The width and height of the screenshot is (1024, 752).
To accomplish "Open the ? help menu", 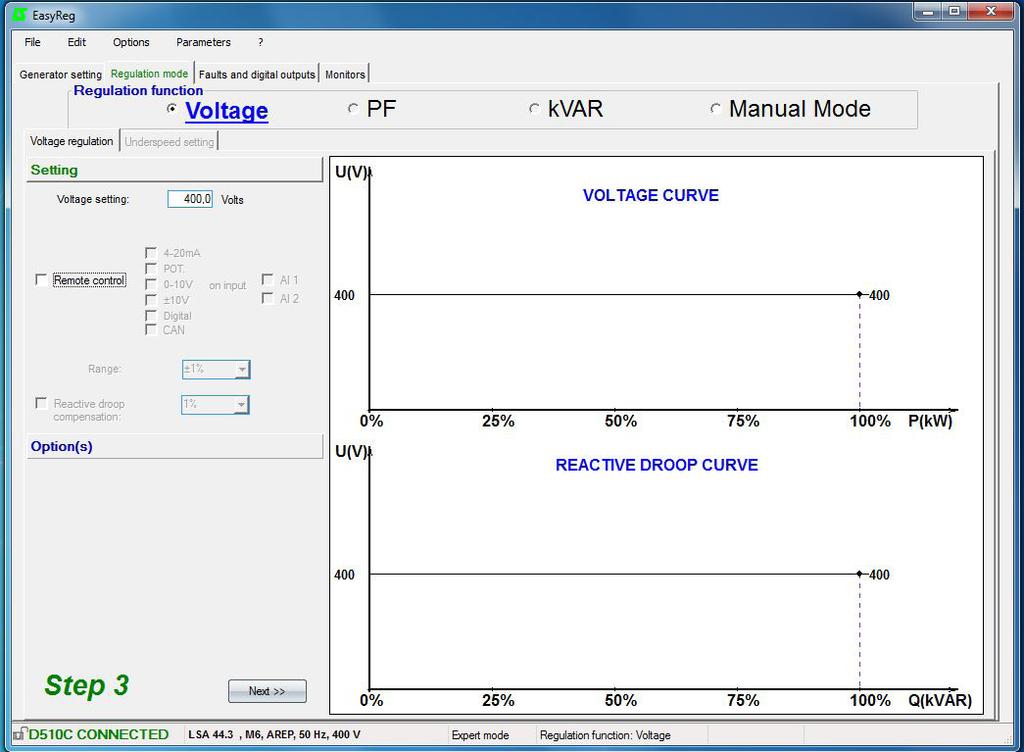I will coord(261,42).
